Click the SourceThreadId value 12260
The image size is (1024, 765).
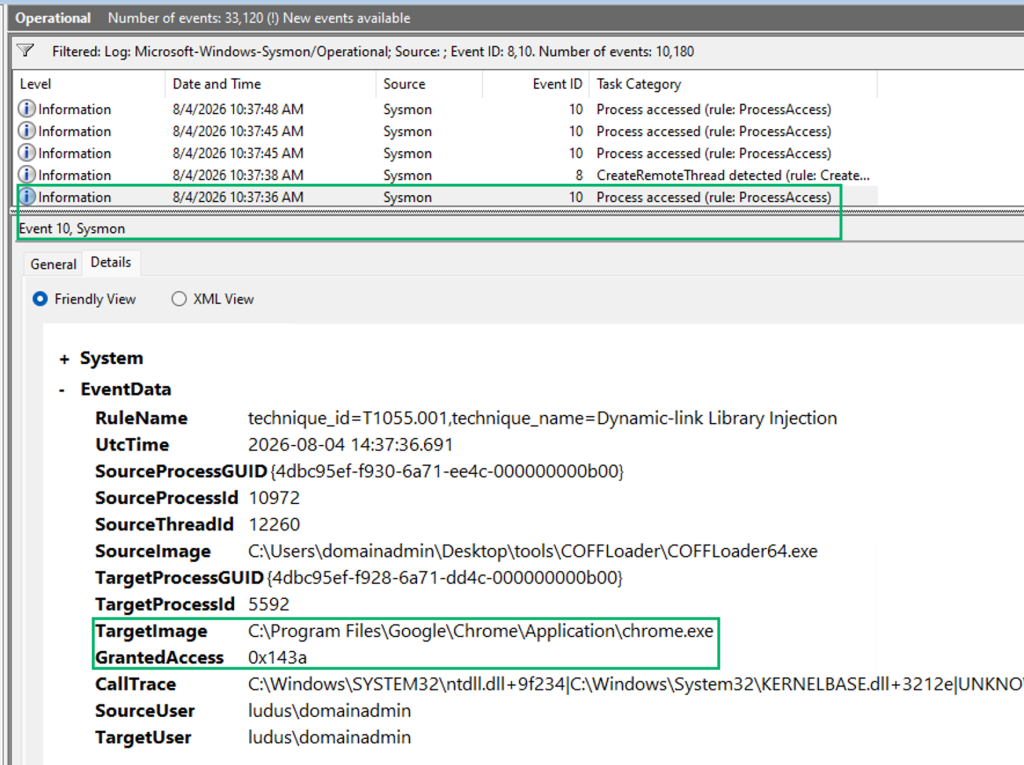tap(274, 525)
